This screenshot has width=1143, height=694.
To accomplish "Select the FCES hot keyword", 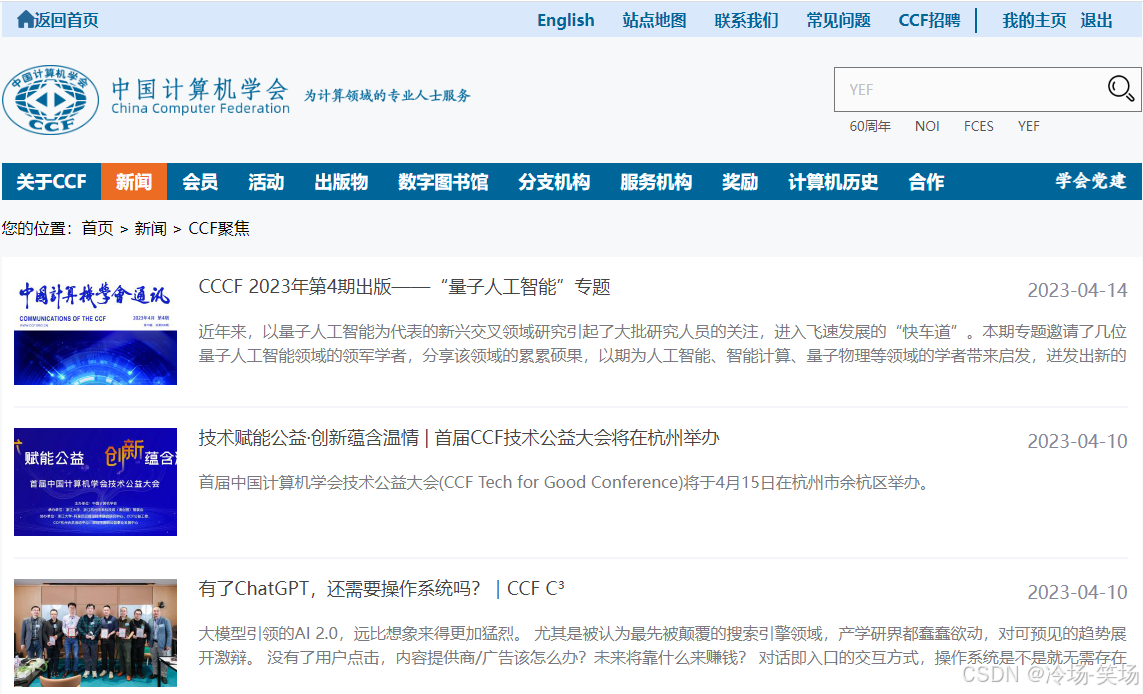I will [978, 126].
